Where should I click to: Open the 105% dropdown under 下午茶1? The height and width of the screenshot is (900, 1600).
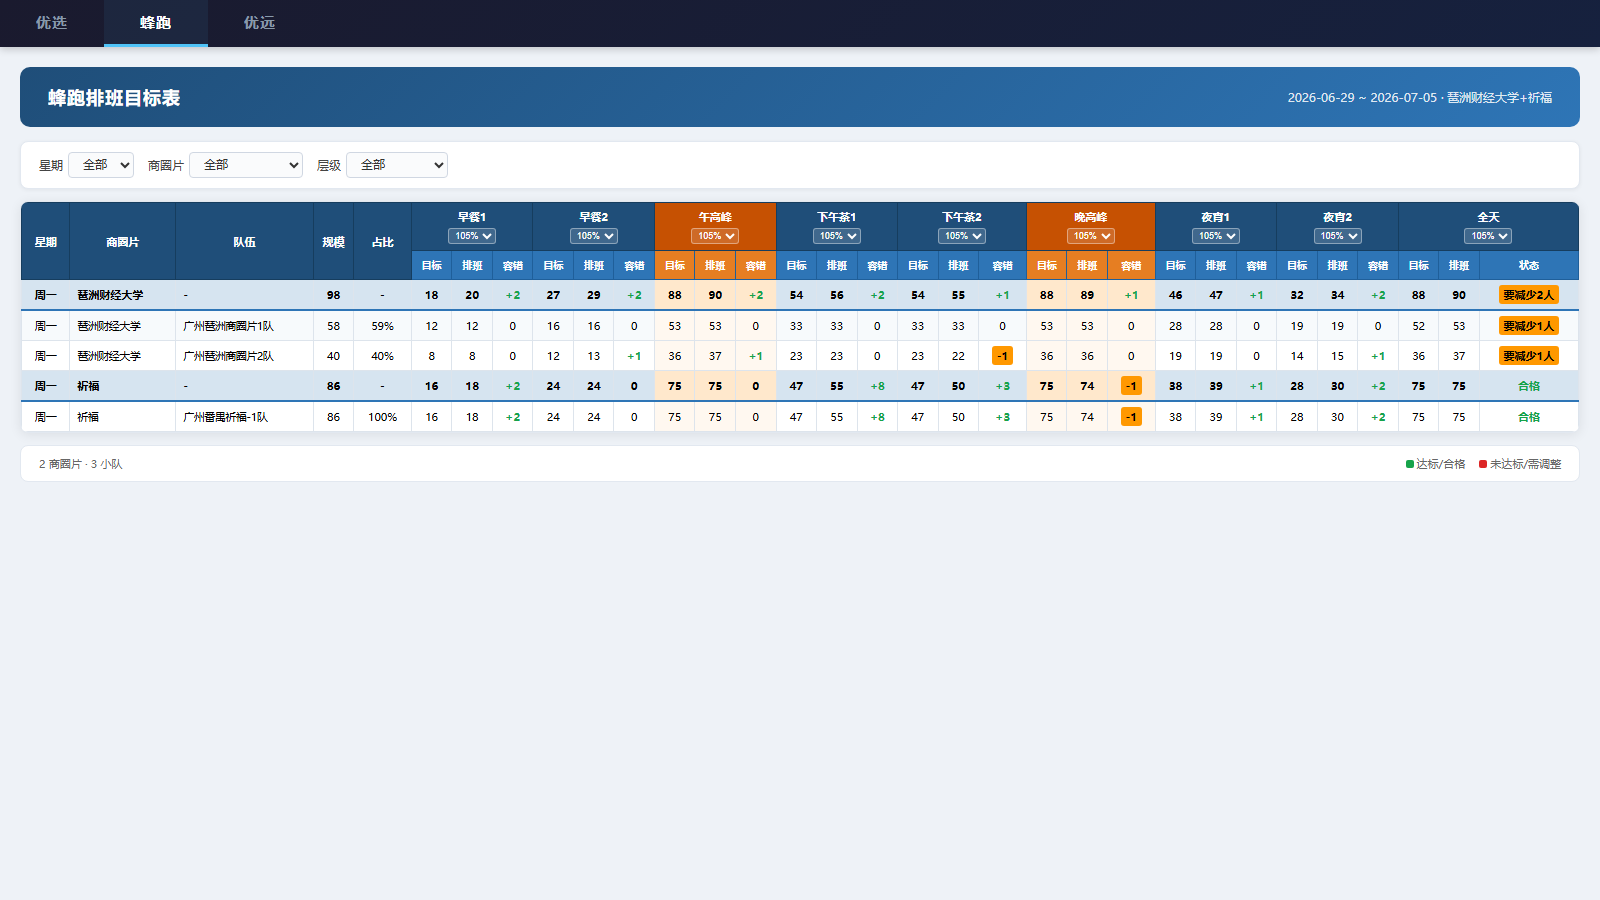[837, 236]
